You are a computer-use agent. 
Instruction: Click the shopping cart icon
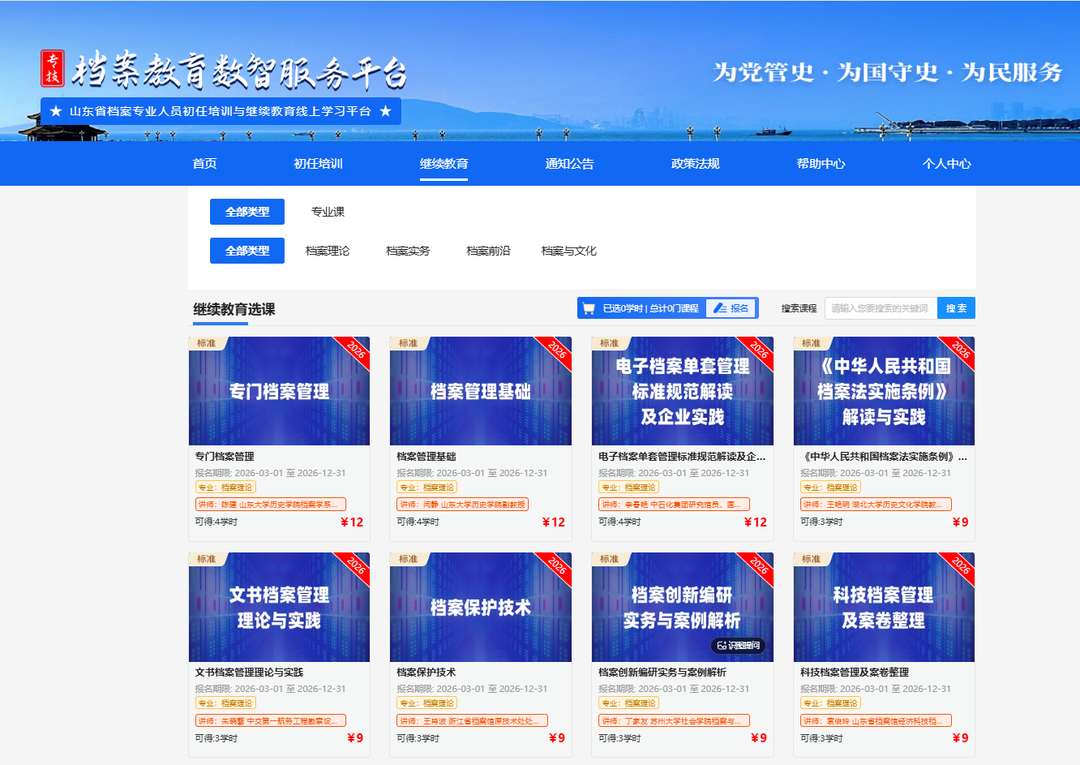point(588,308)
